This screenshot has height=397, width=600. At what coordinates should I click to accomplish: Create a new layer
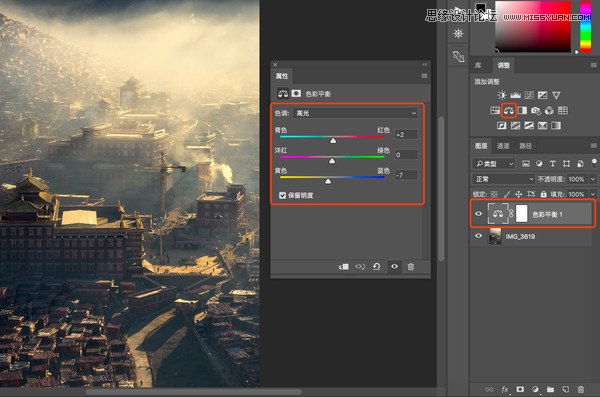(x=565, y=389)
